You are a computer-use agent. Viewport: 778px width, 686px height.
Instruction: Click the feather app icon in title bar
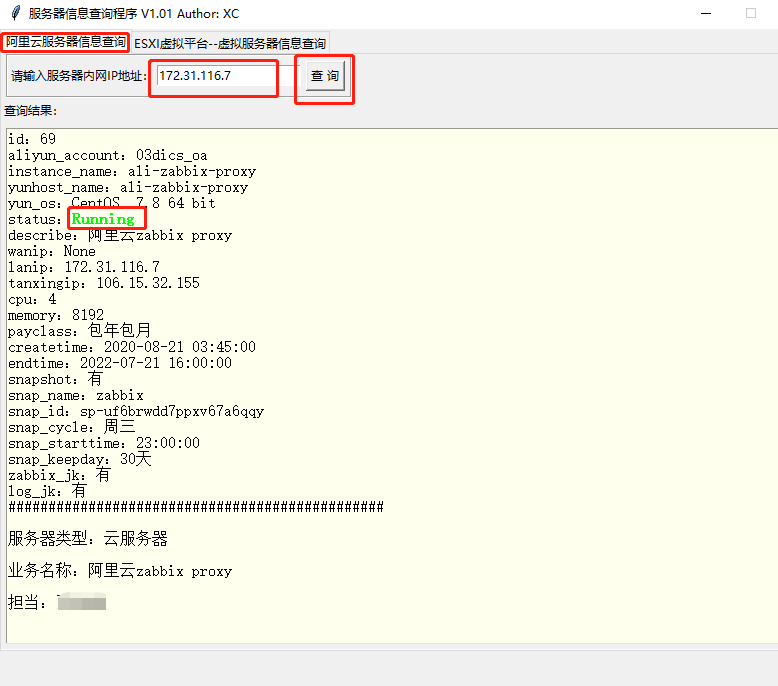coord(15,13)
